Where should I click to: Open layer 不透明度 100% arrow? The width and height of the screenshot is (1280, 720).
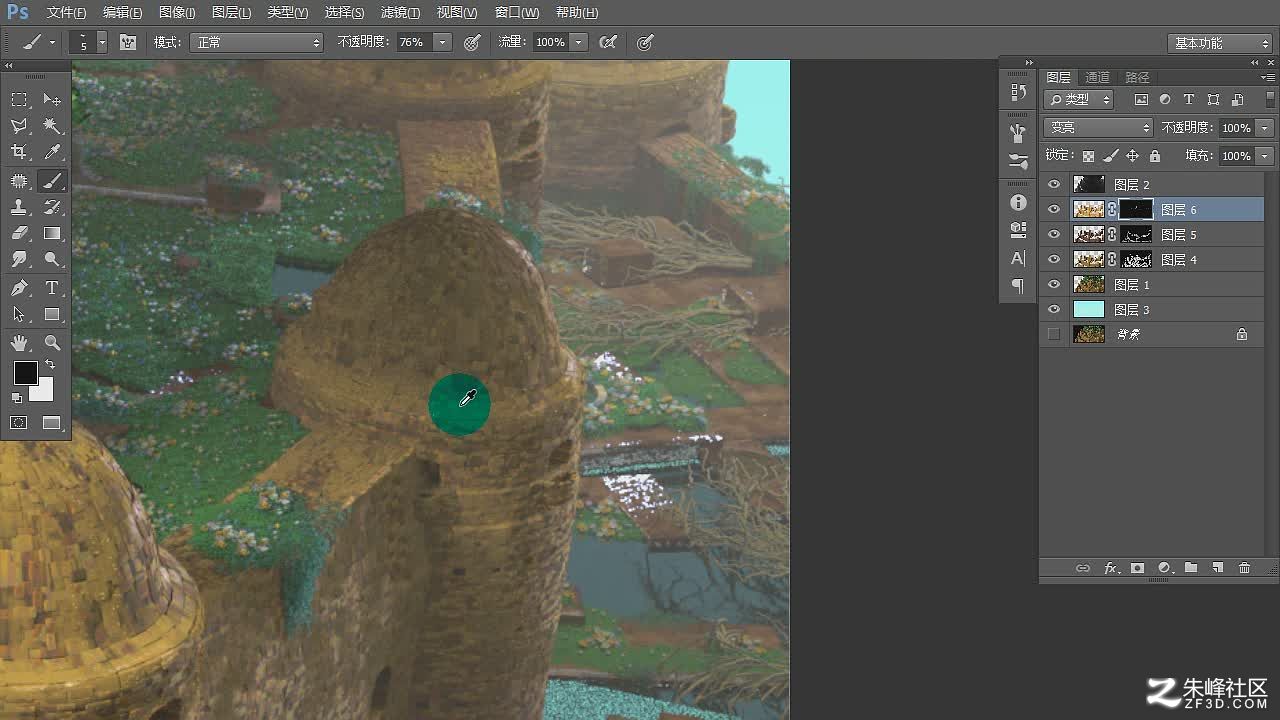[1265, 128]
